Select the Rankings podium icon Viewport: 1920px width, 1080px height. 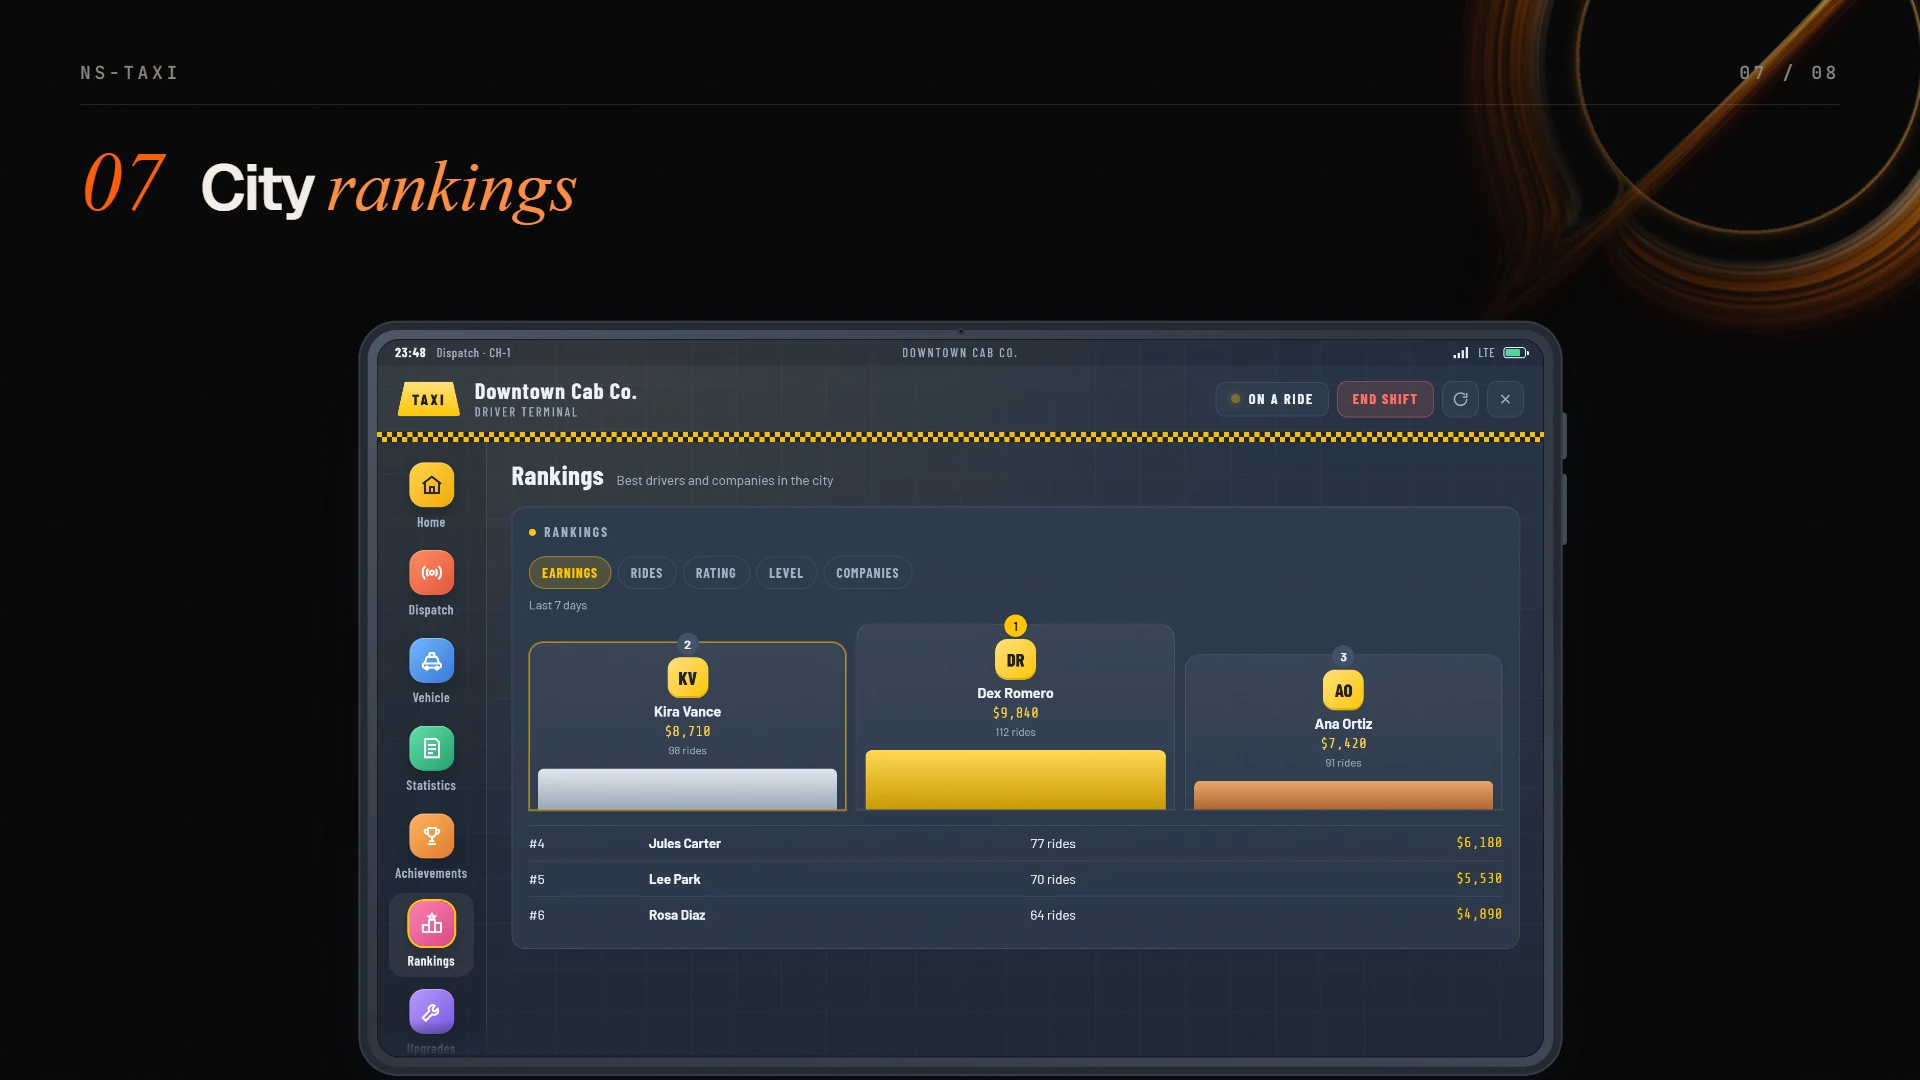coord(431,924)
